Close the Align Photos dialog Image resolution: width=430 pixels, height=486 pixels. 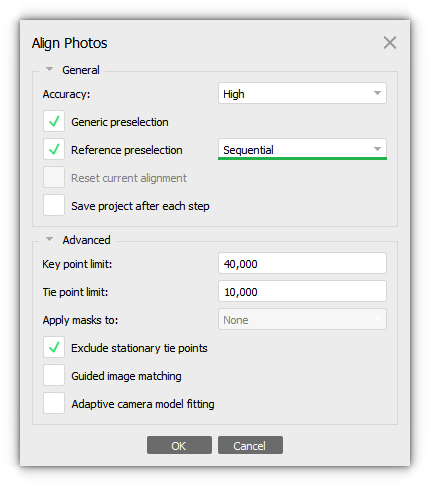coord(389,43)
